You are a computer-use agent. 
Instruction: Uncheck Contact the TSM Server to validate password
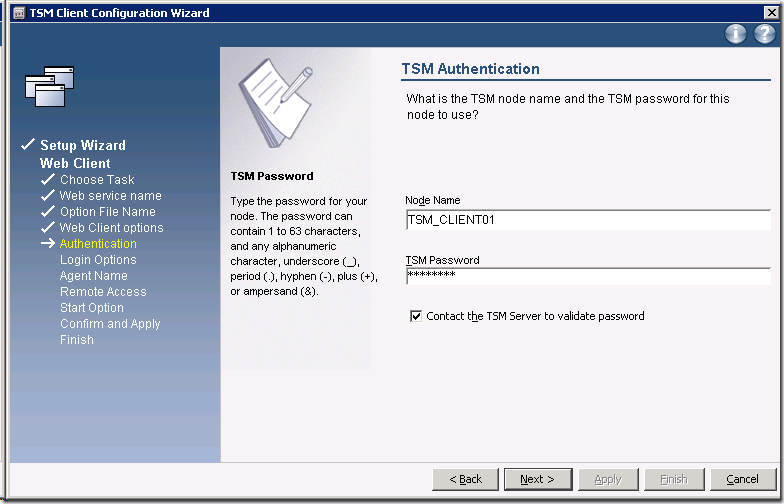tap(416, 316)
